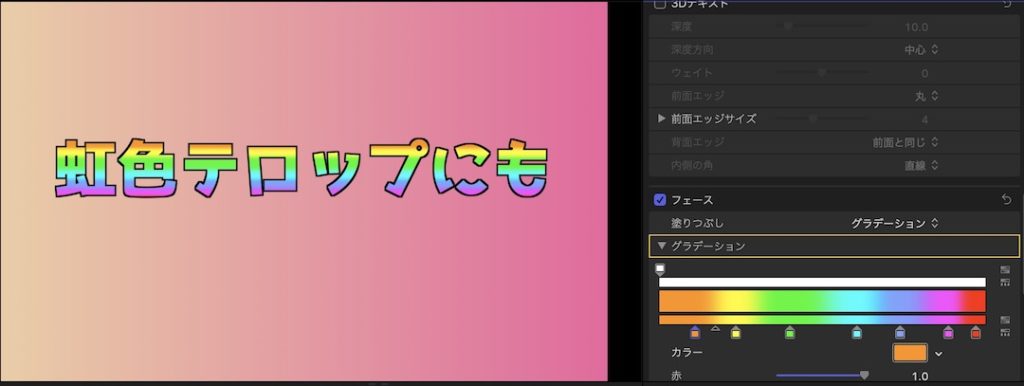Click the white opacity gradient bar
Viewport: 1024px width, 386px height.
click(822, 282)
